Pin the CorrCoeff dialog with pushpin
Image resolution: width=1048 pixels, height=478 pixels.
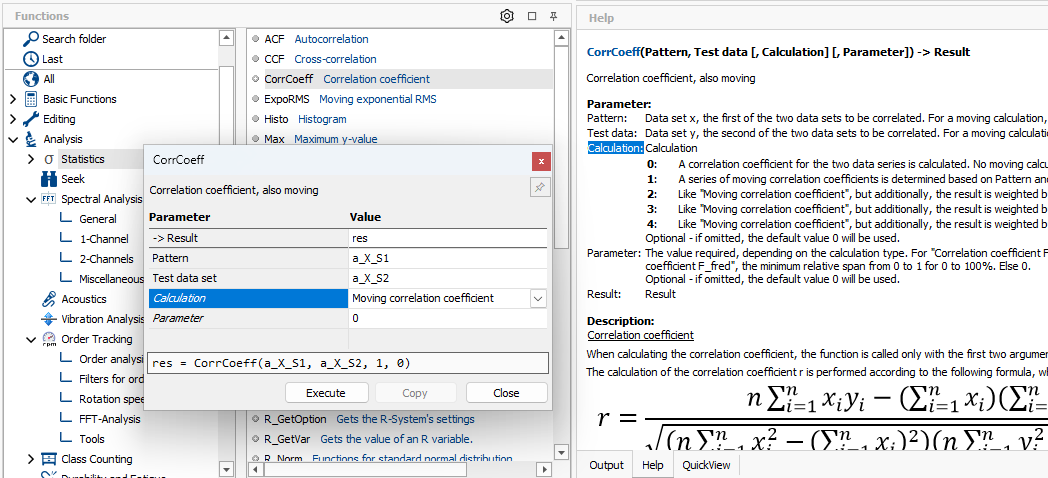539,187
